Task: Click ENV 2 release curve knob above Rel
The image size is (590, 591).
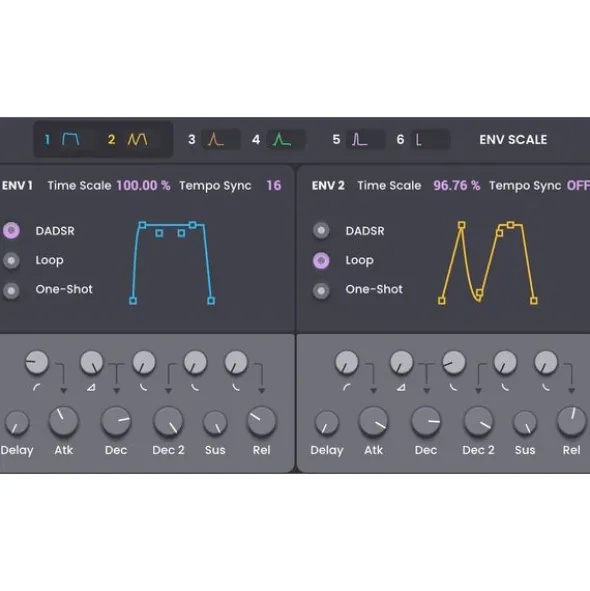Action: pos(546,362)
